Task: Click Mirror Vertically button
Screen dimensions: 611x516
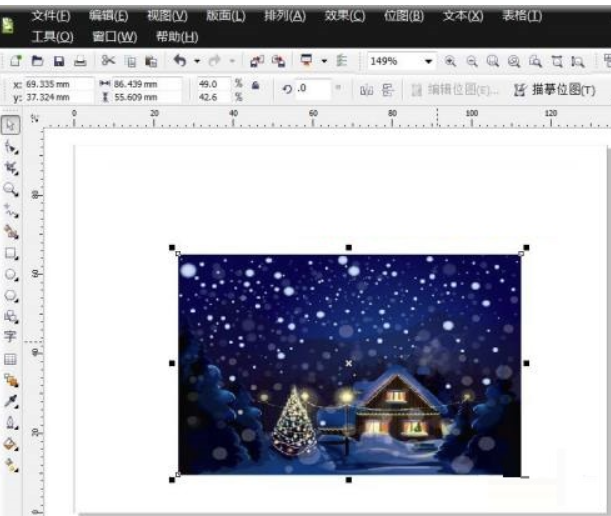Action: click(388, 90)
